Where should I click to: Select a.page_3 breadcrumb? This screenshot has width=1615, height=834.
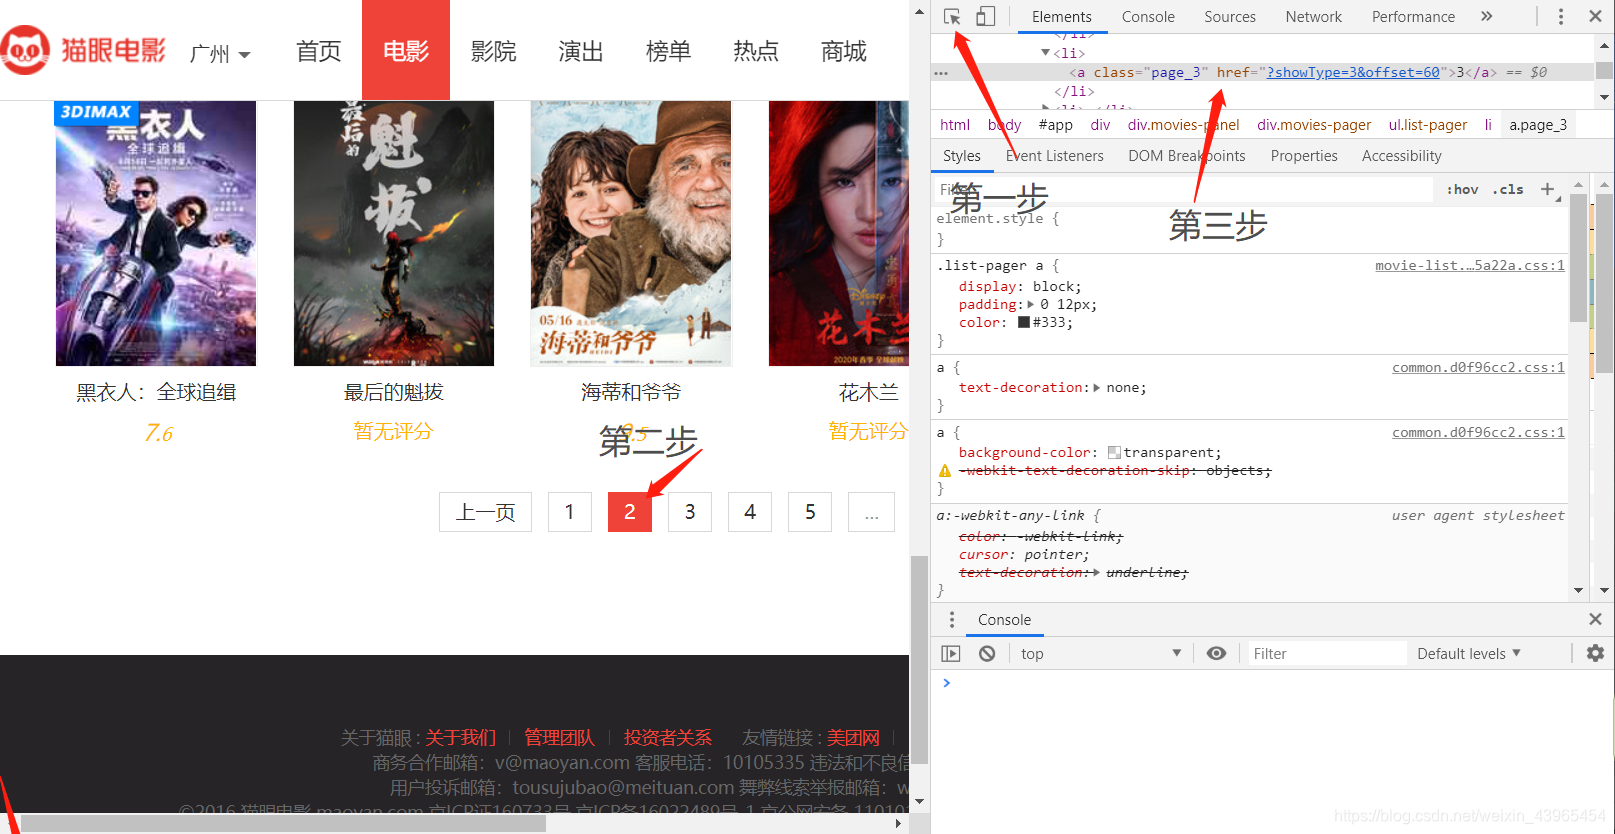tap(1538, 124)
